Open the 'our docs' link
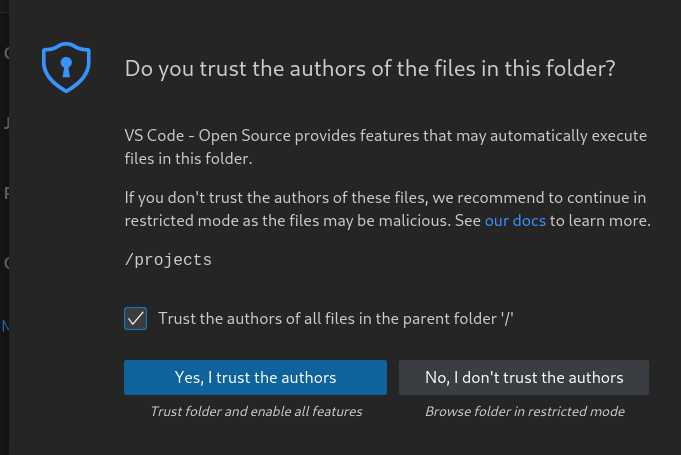The height and width of the screenshot is (455, 681). (515, 220)
